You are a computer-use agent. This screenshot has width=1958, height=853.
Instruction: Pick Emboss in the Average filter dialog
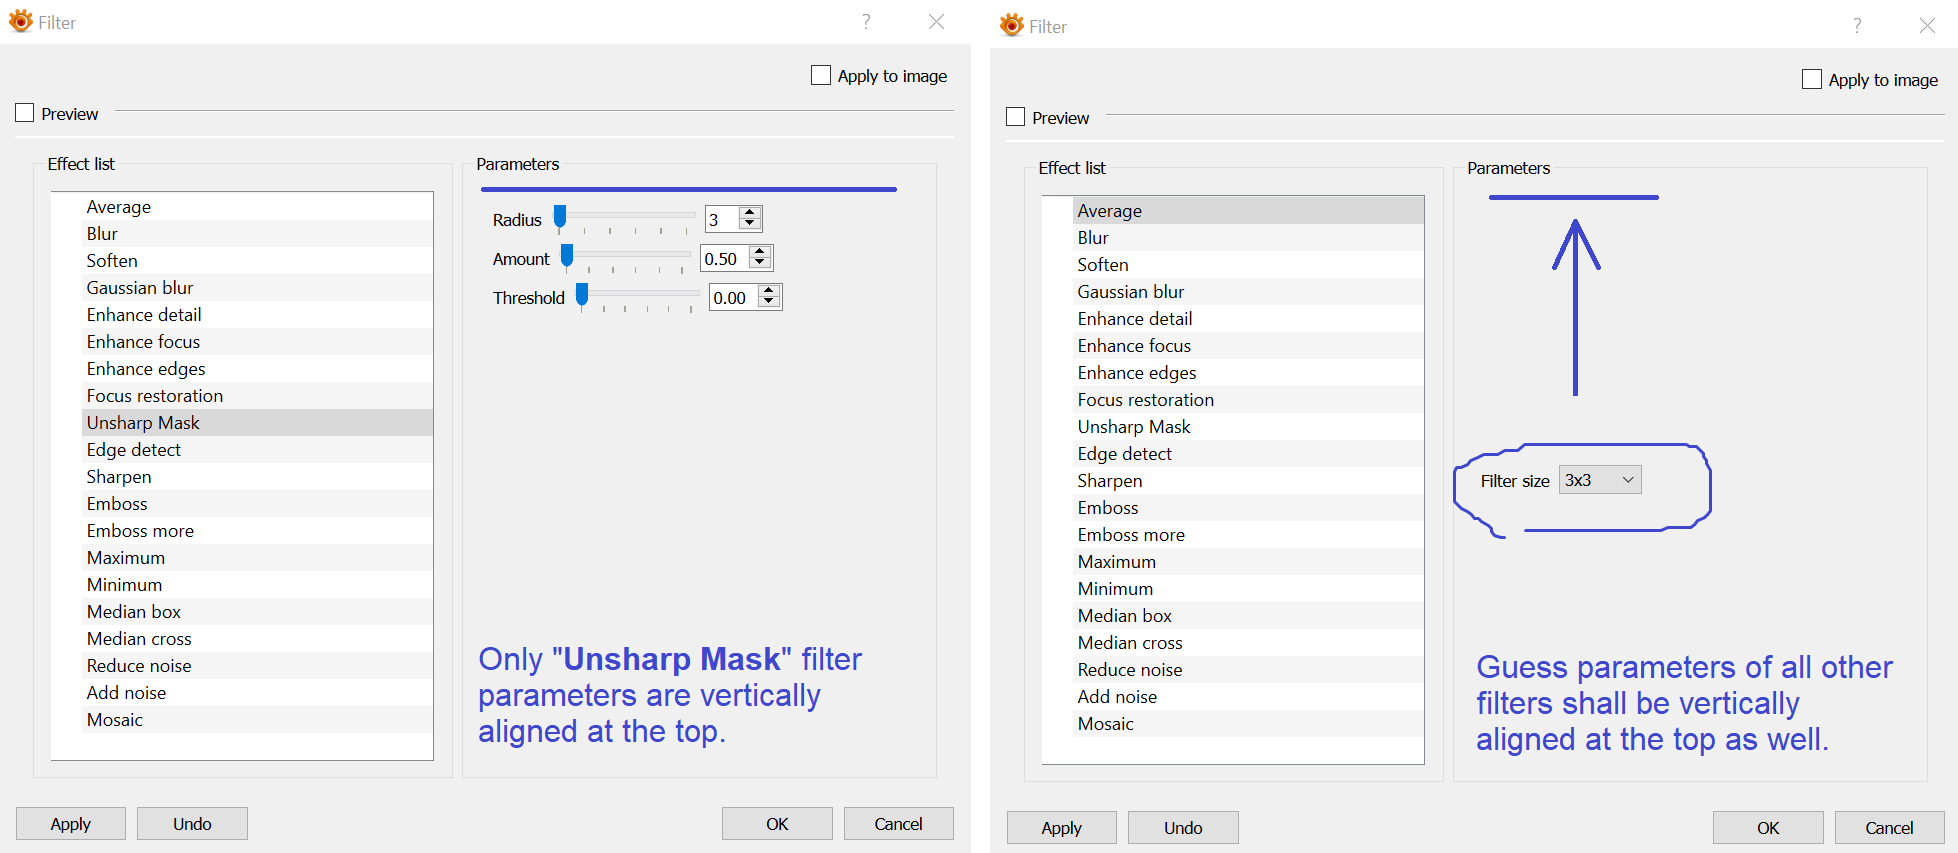tap(1248, 508)
